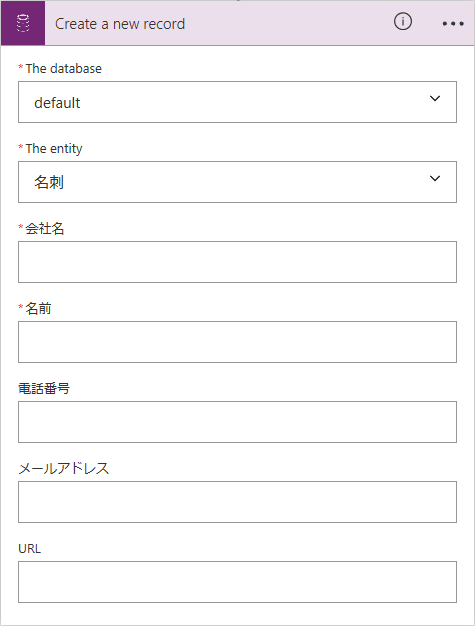The height and width of the screenshot is (626, 475).
Task: Click the chevron on the entity field
Action: 435,178
